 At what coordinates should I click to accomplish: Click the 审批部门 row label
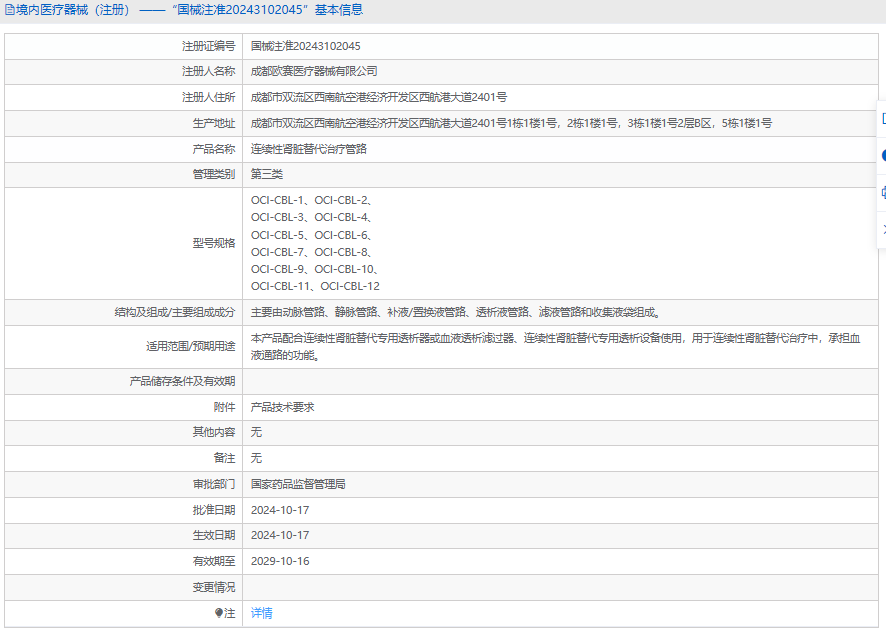point(214,484)
